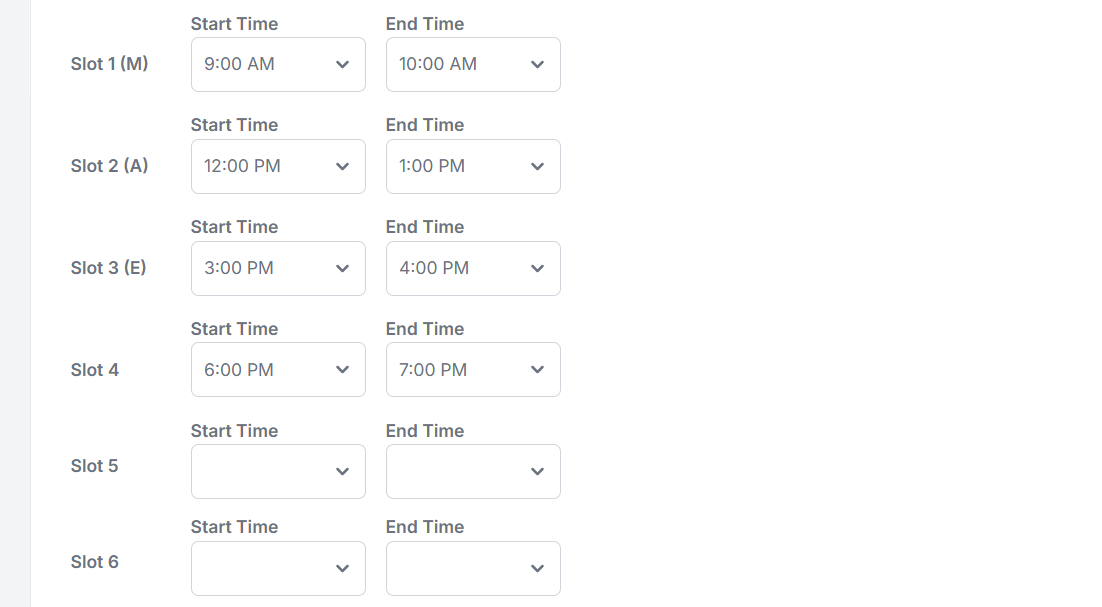The image size is (1102, 607).
Task: Select the empty Slot 5 Start Time field
Action: click(277, 472)
